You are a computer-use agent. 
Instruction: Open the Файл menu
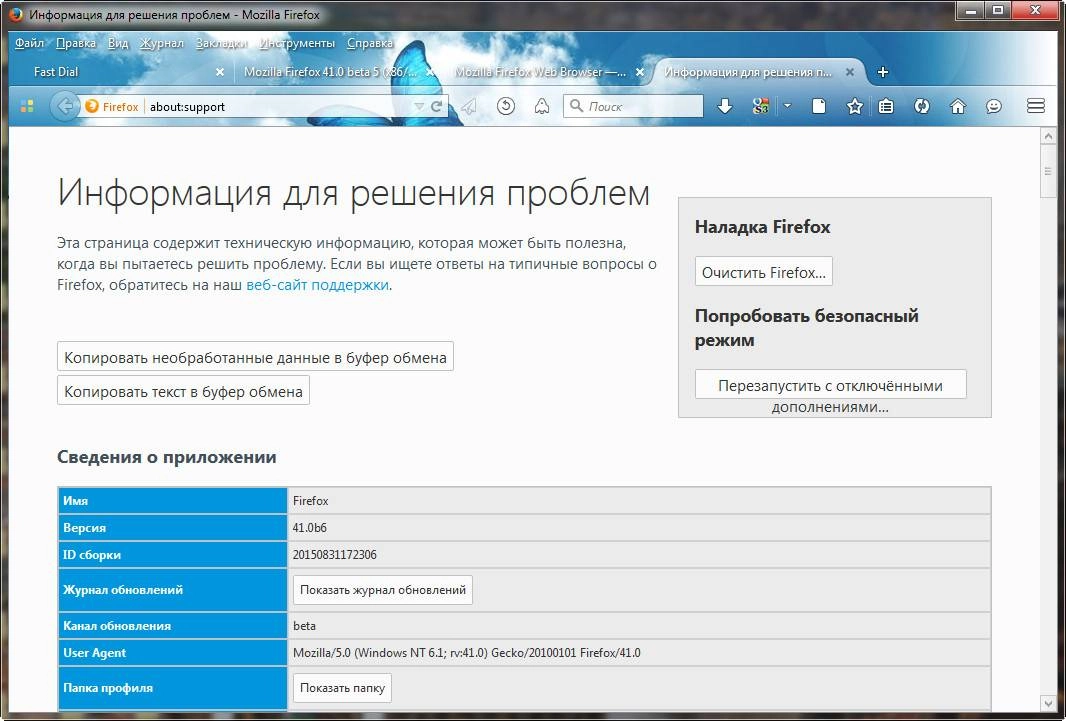point(29,43)
